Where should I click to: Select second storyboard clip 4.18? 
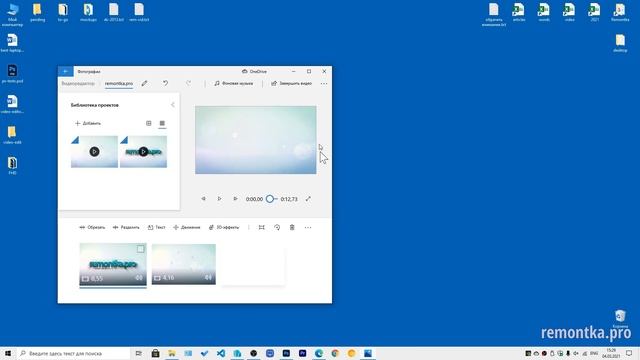coord(184,264)
